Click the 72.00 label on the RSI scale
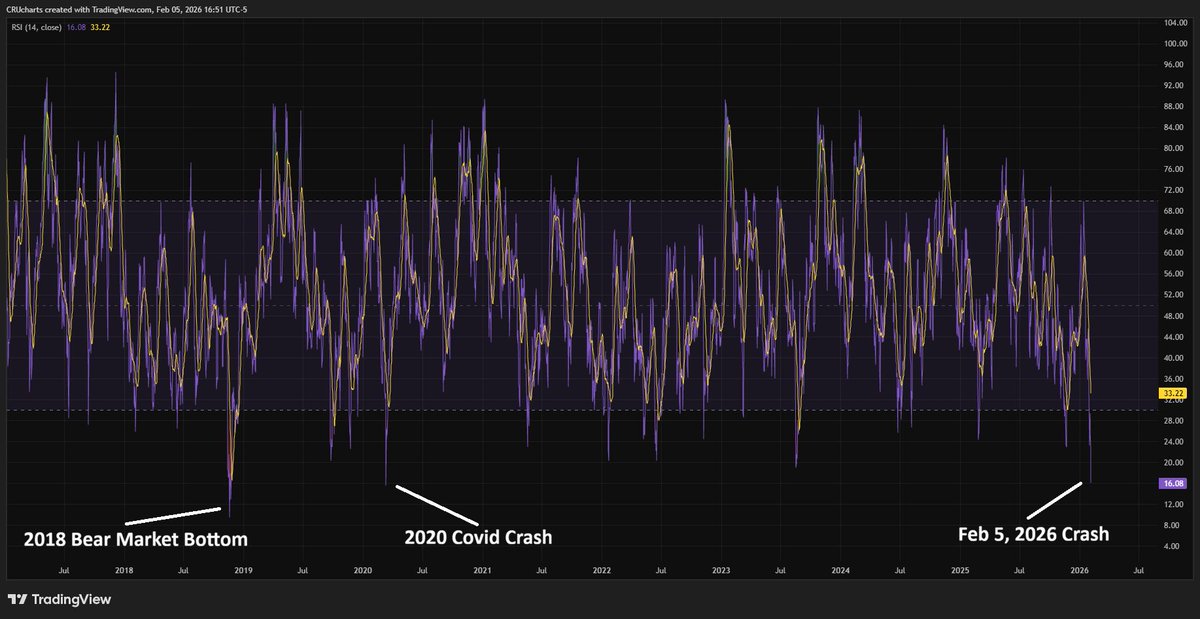The image size is (1200, 619). tap(1175, 190)
